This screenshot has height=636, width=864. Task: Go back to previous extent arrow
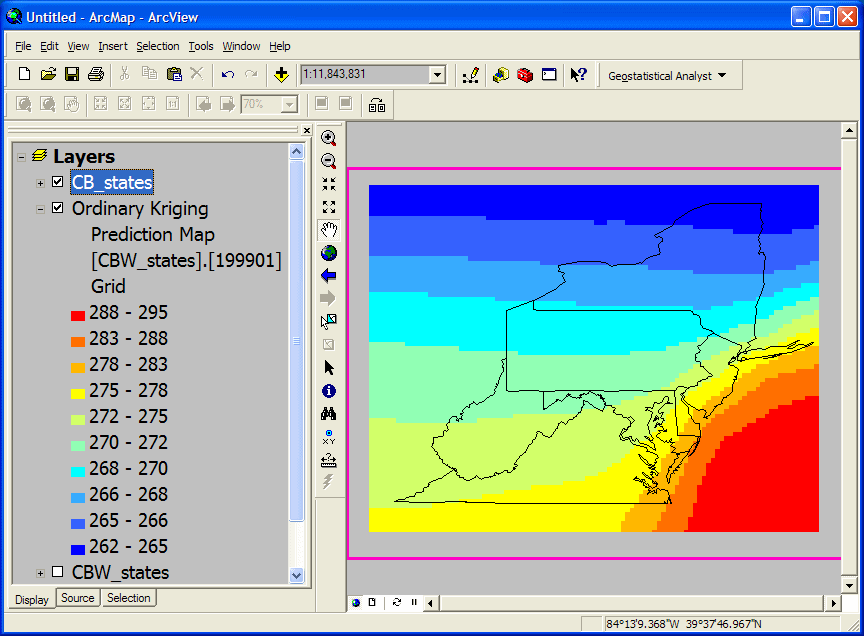[x=328, y=275]
